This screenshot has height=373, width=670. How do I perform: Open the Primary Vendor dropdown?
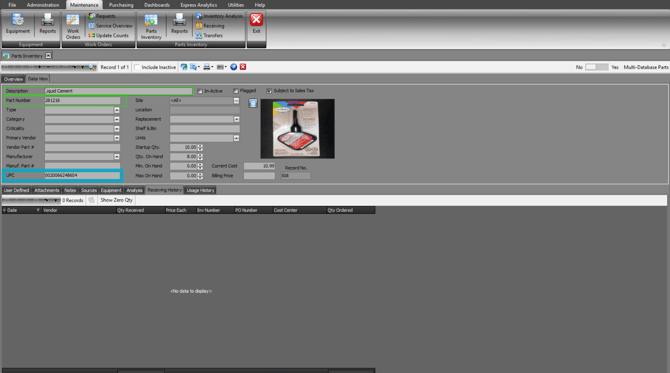[x=117, y=138]
